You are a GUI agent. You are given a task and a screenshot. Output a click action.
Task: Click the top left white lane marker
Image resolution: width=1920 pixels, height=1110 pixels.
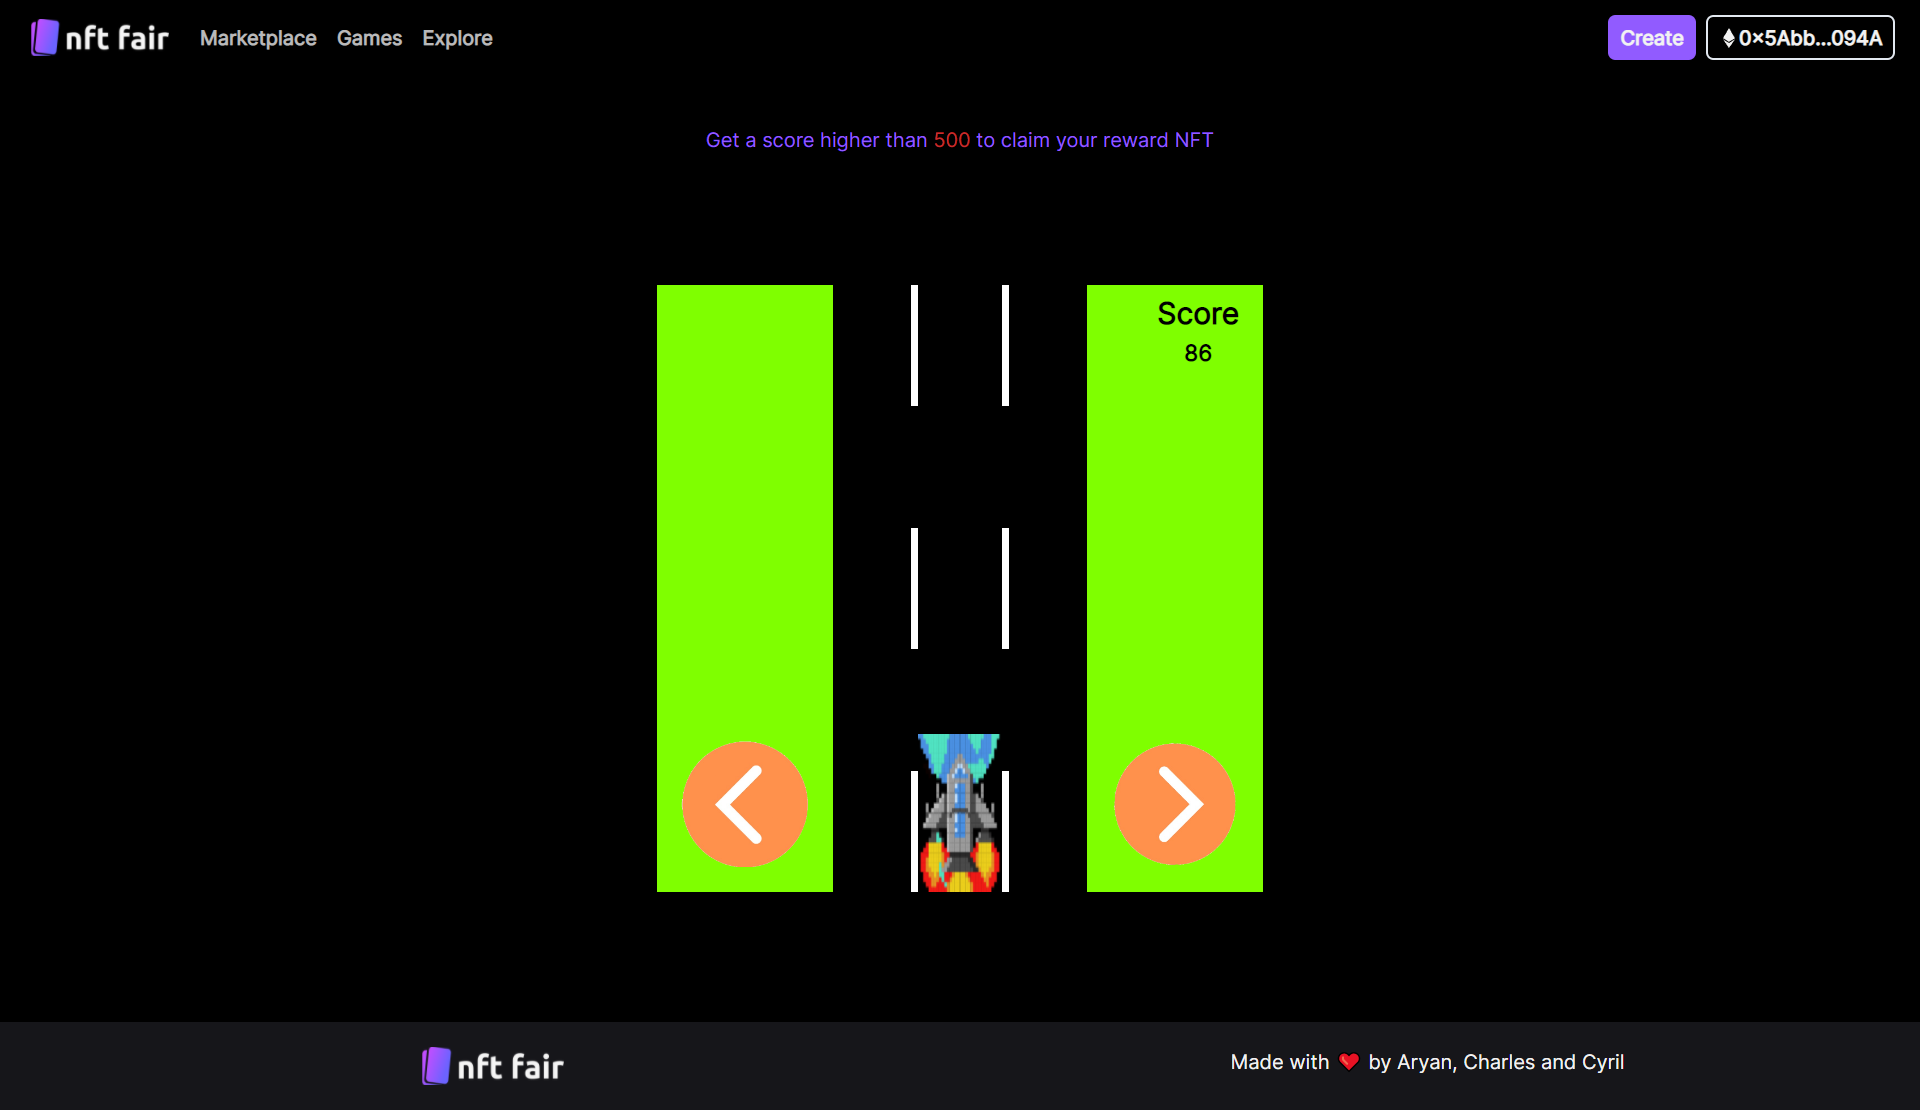click(914, 345)
